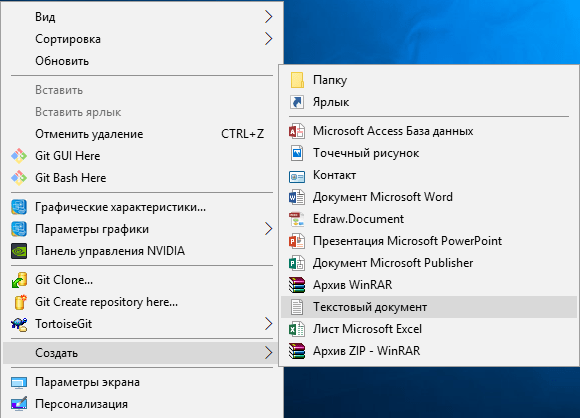Open the Вид menu entry
This screenshot has width=580, height=418.
click(142, 17)
